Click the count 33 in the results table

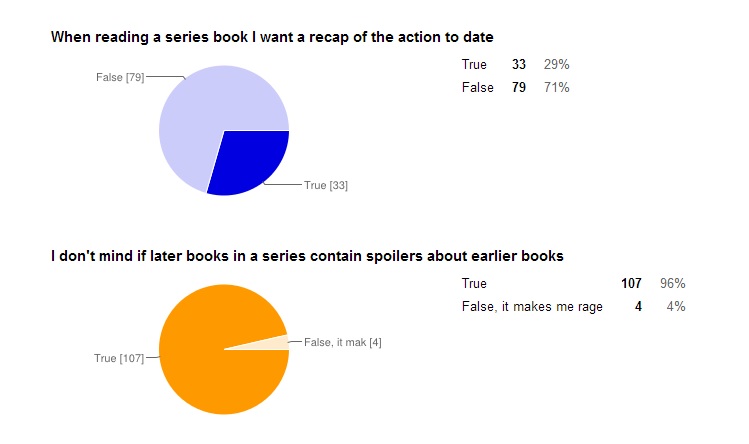click(x=519, y=64)
